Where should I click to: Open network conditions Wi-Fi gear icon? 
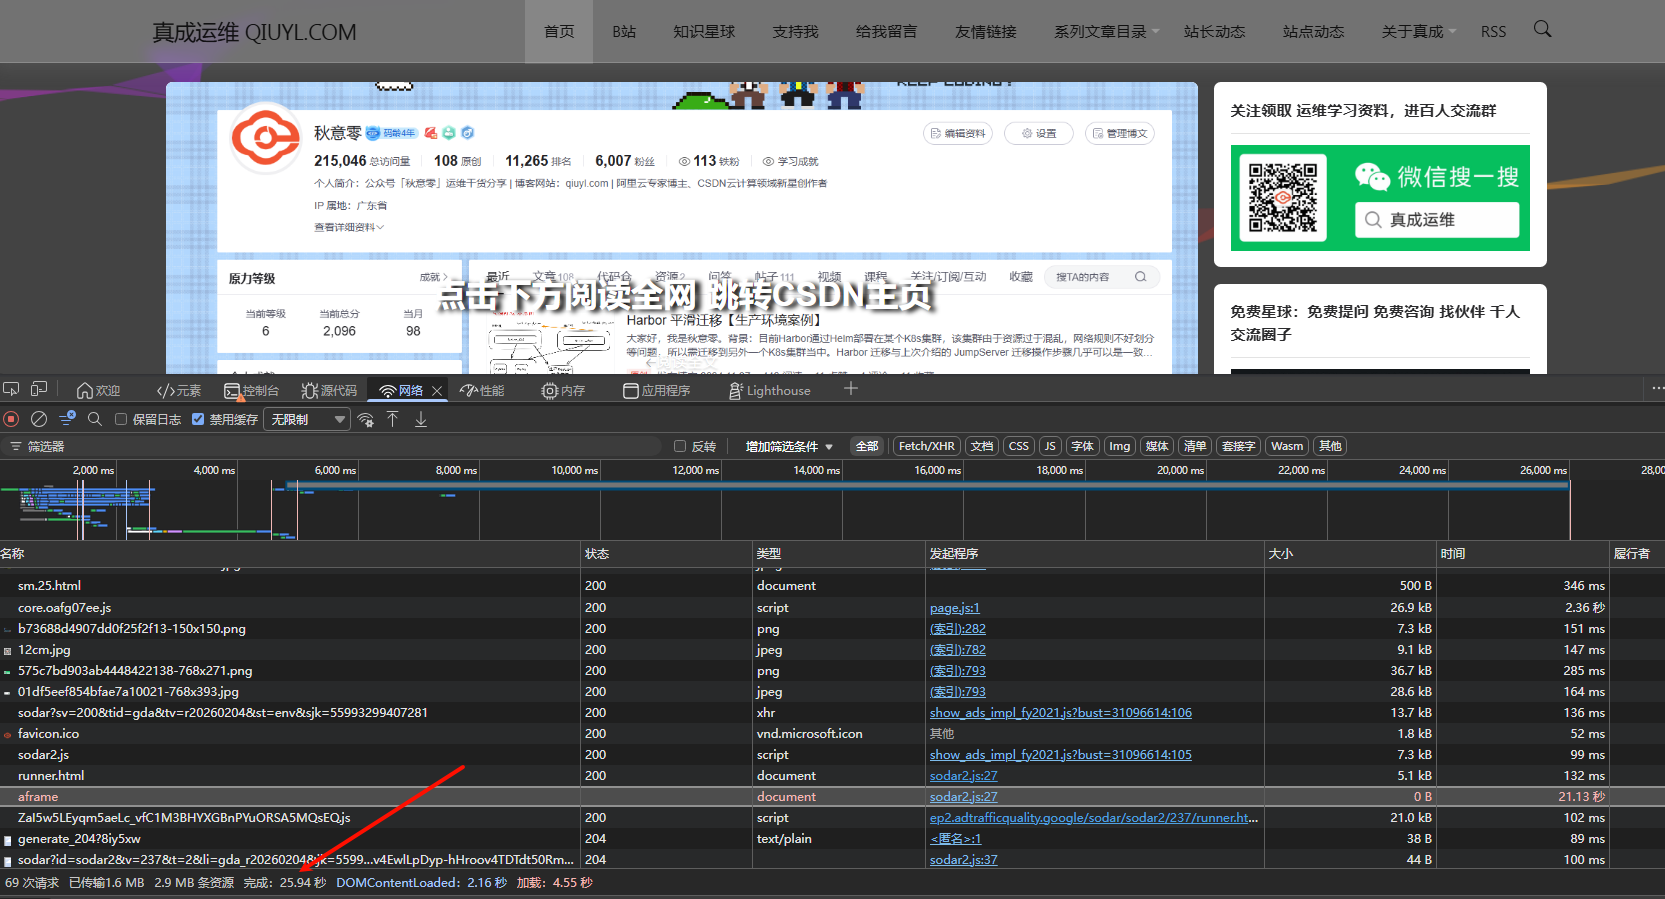tap(366, 420)
